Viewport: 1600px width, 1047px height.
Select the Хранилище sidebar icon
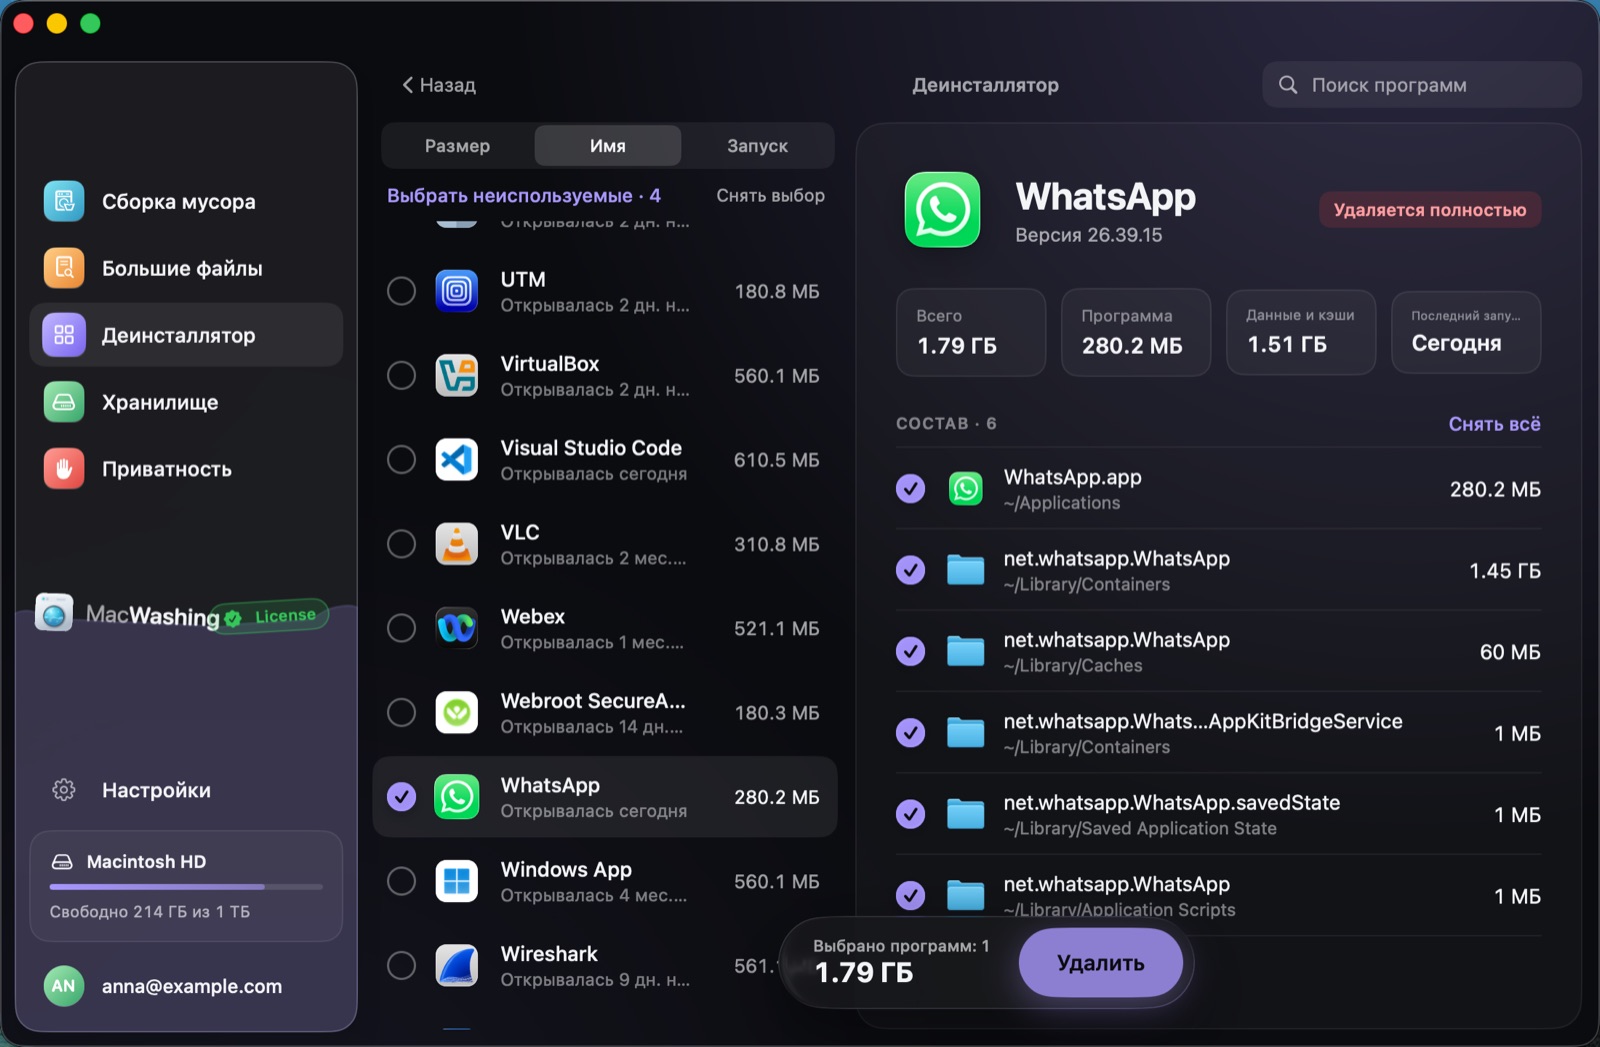[x=64, y=402]
